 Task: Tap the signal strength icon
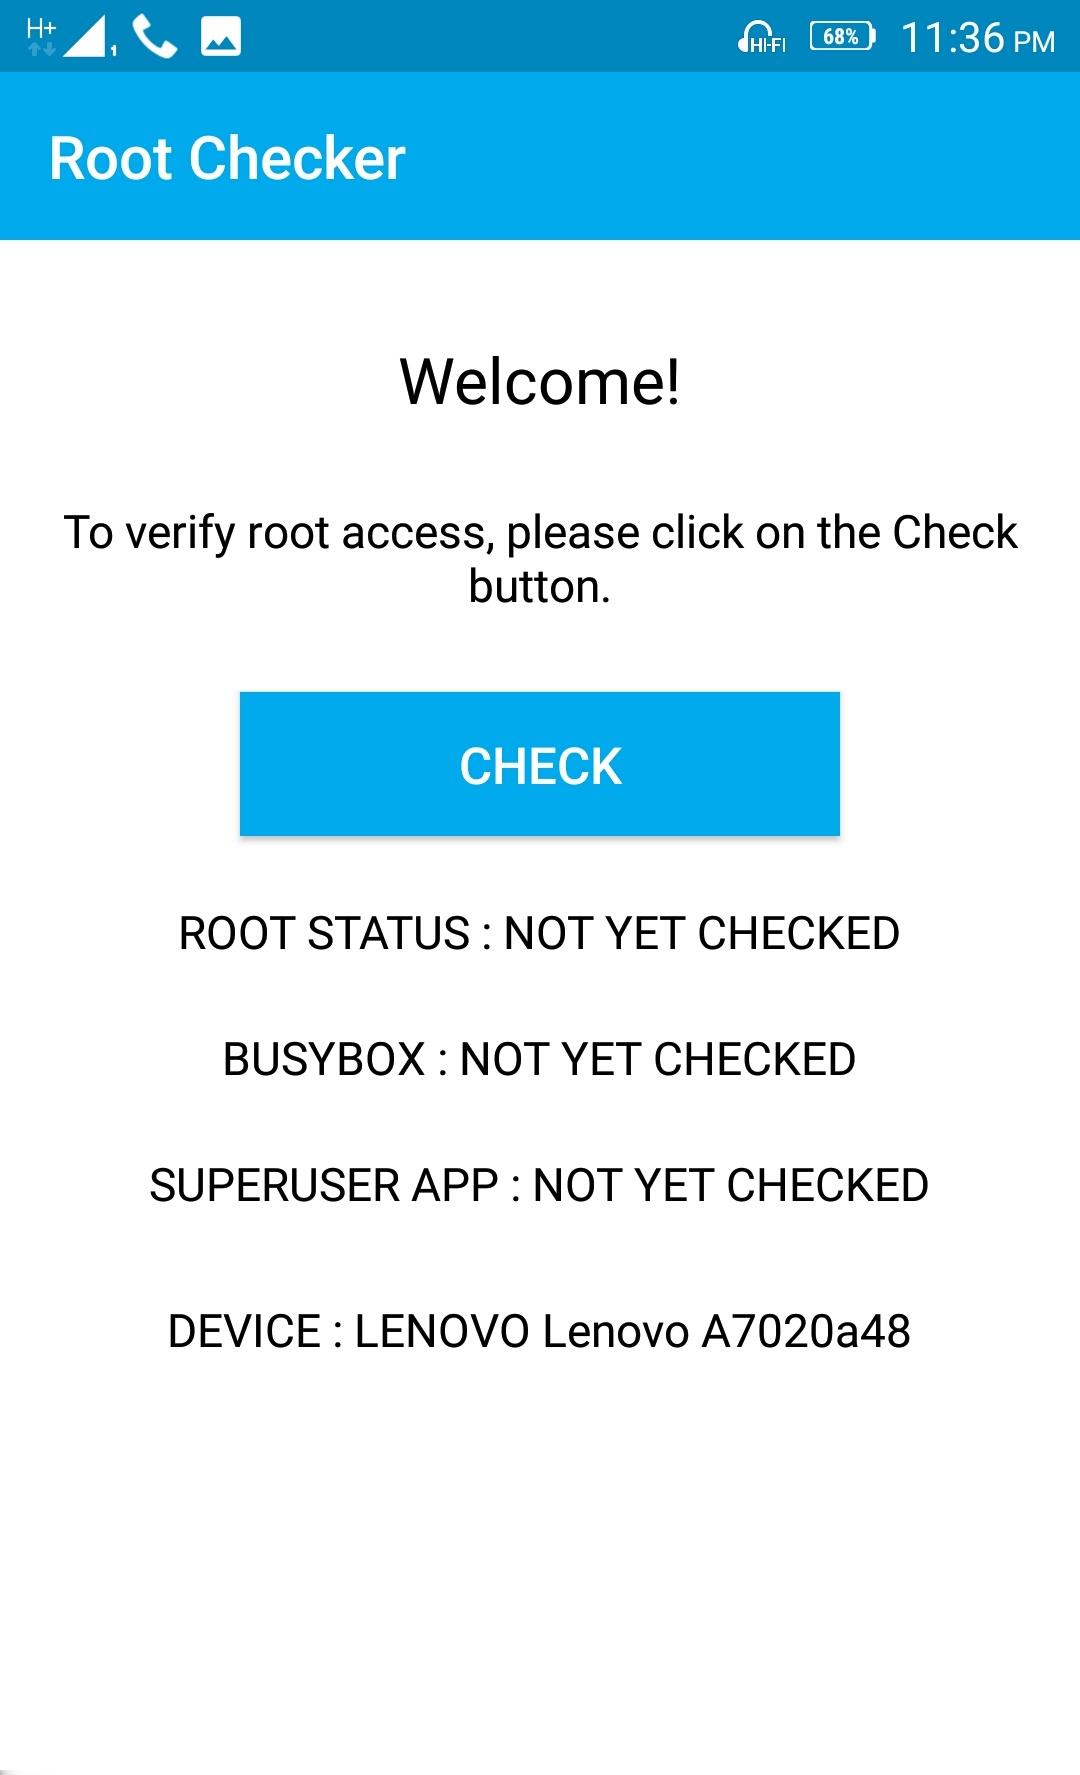[89, 38]
